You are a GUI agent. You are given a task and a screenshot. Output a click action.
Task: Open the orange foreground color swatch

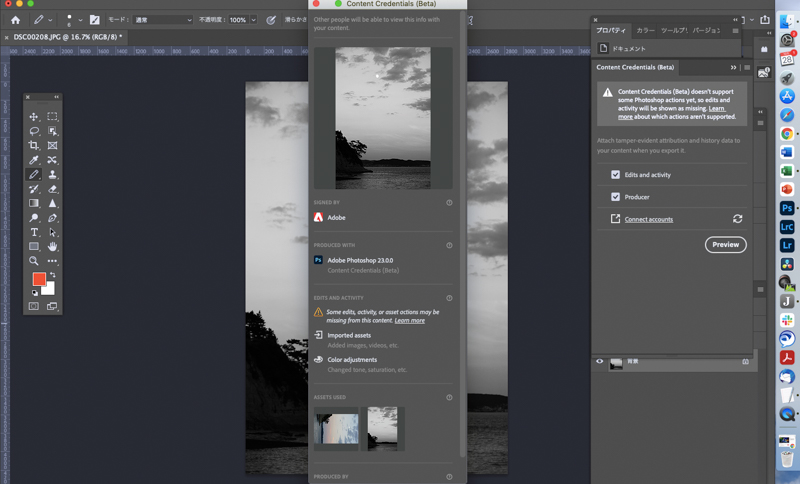(x=37, y=277)
